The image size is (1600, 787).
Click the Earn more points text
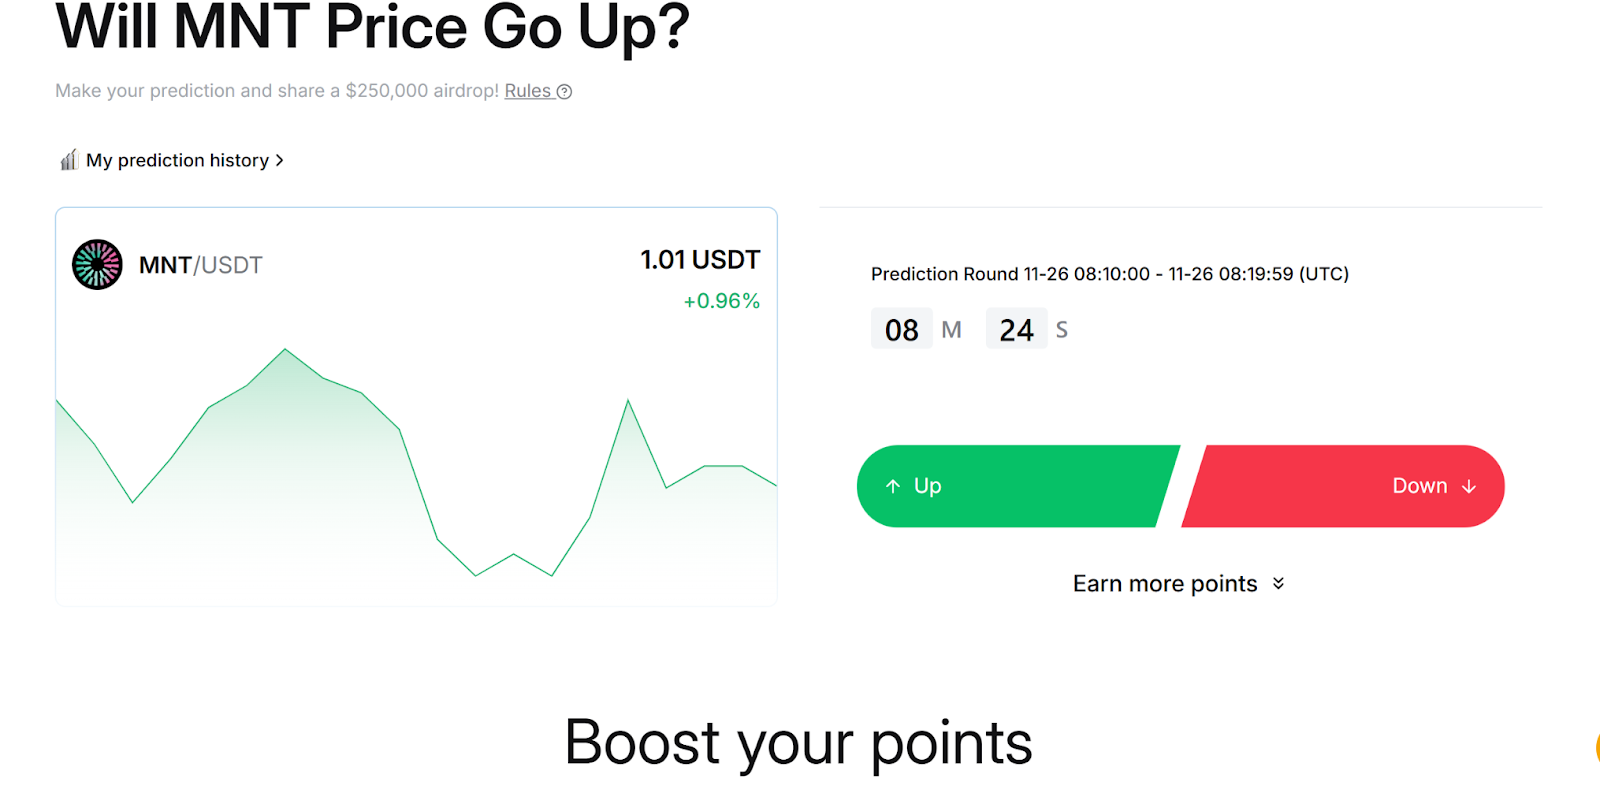[x=1165, y=583]
